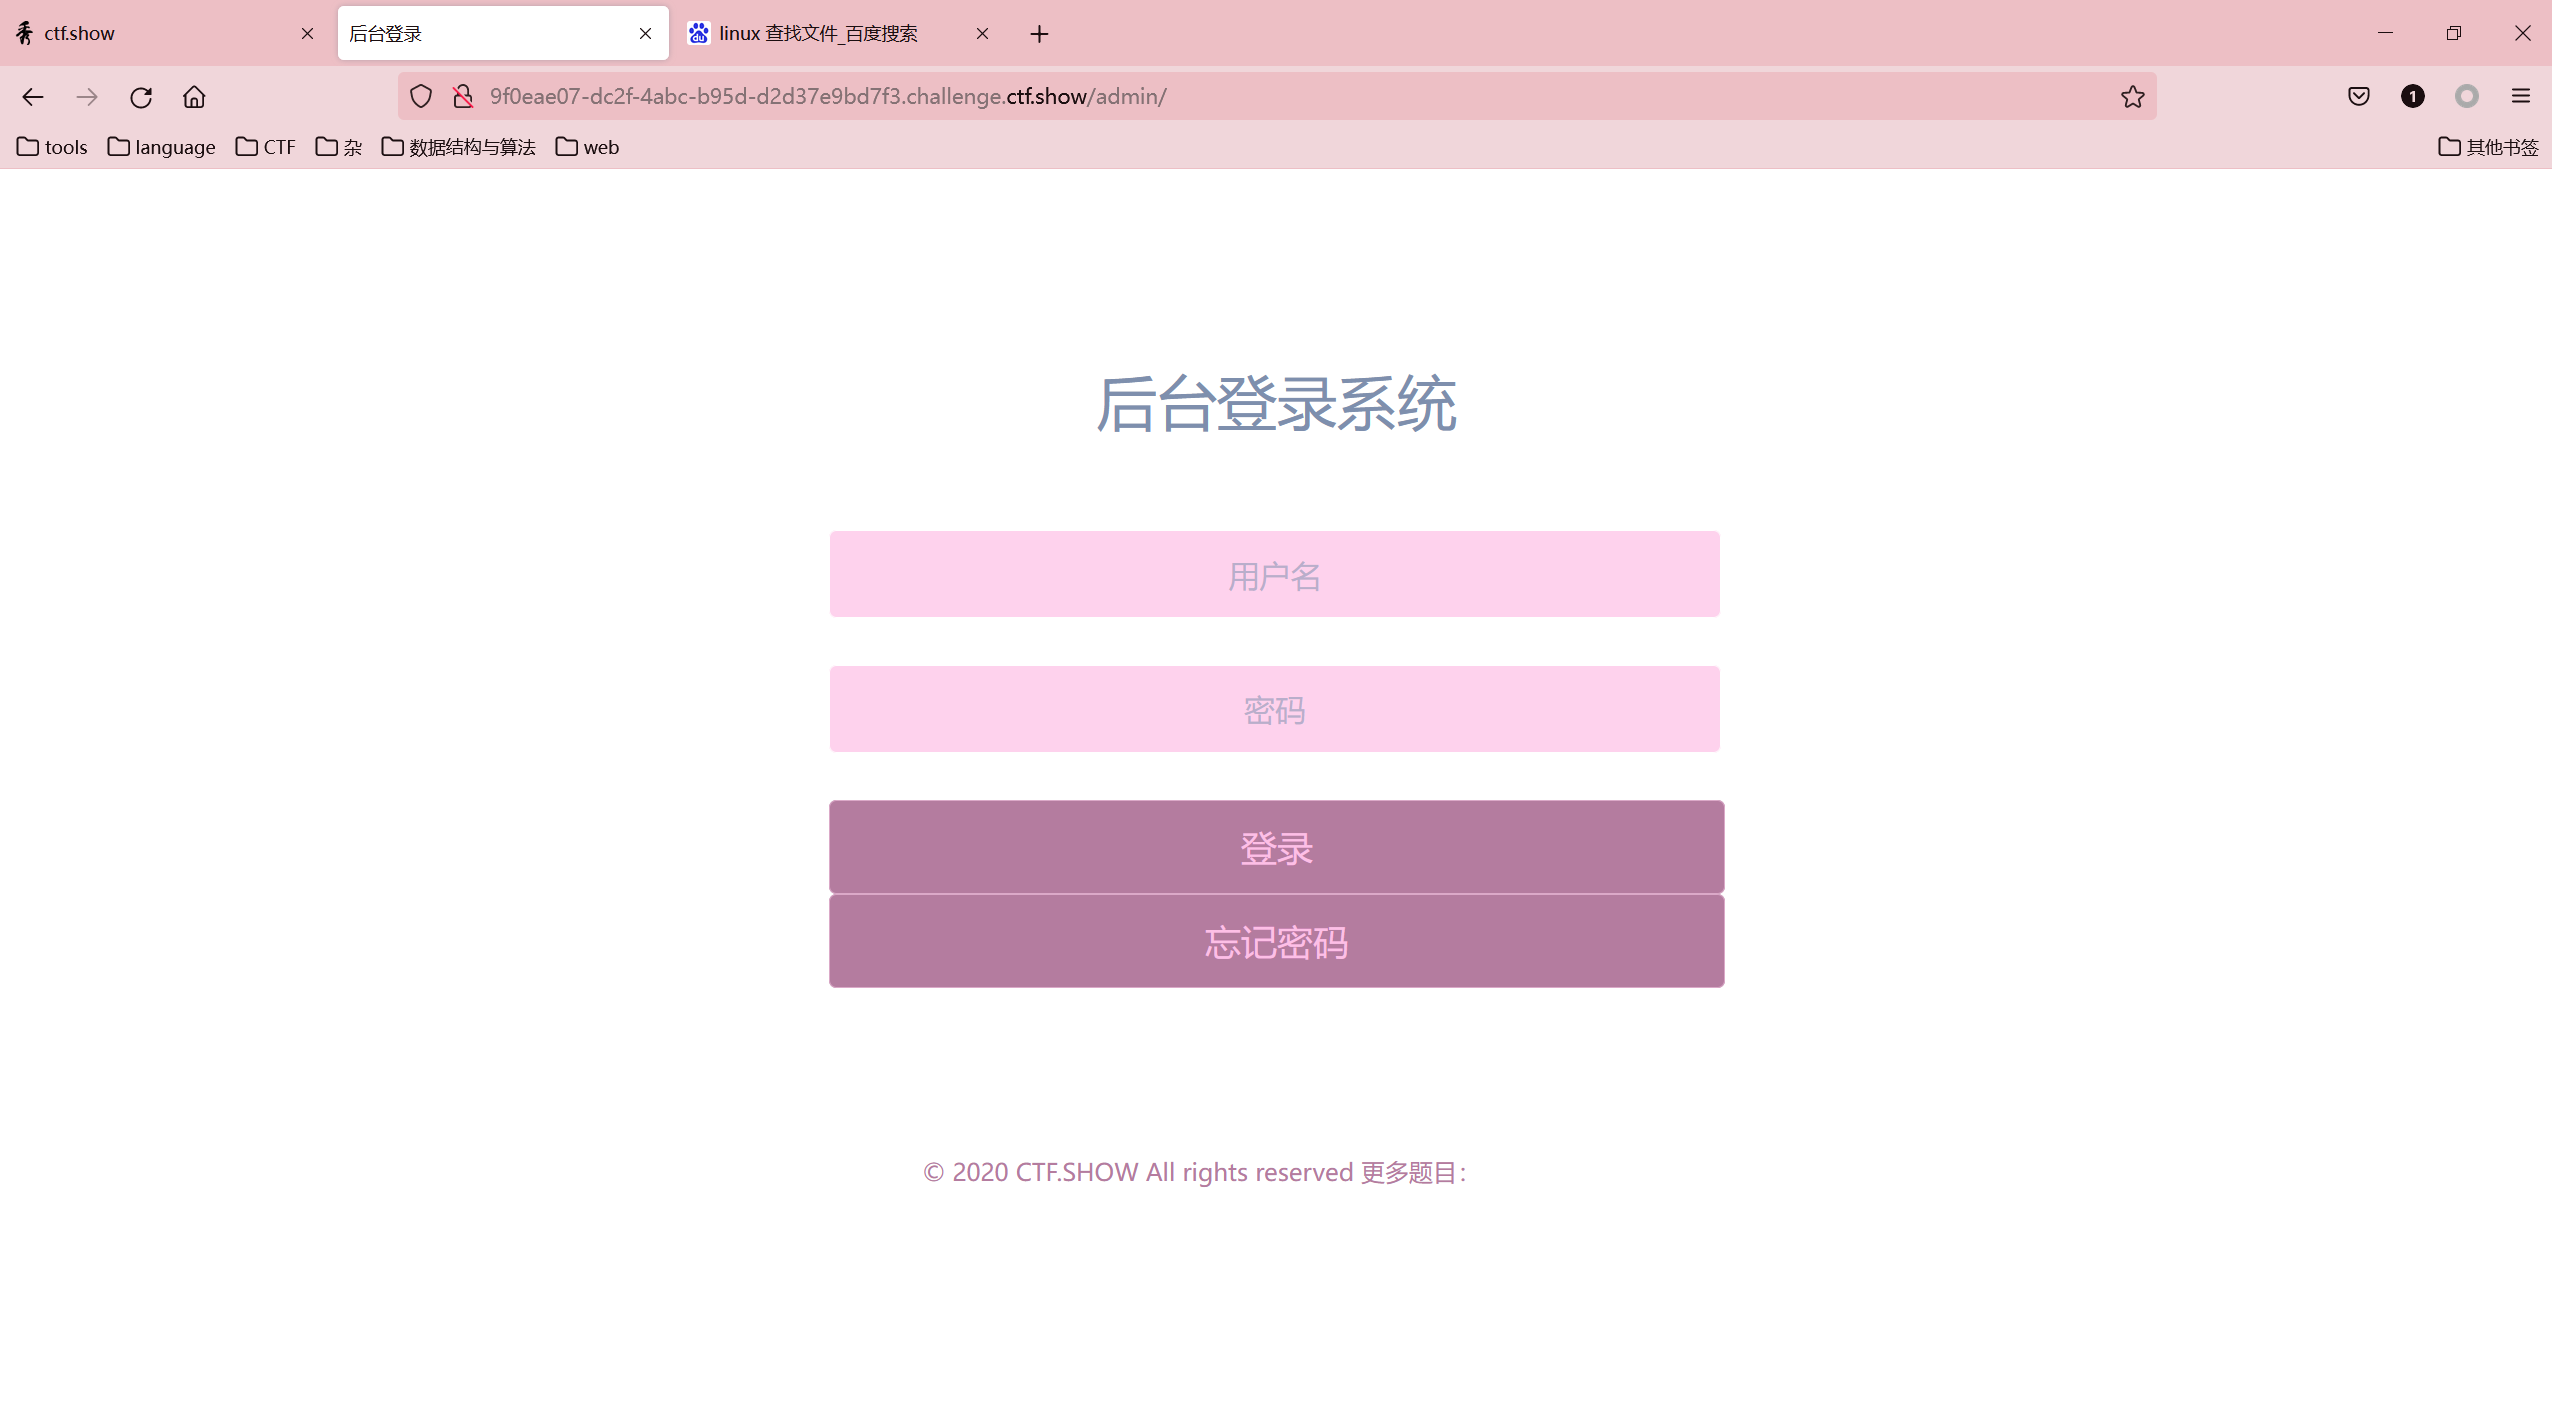Screen dimensions: 2552x1421
Task: Open the browser home page
Action: 194,96
